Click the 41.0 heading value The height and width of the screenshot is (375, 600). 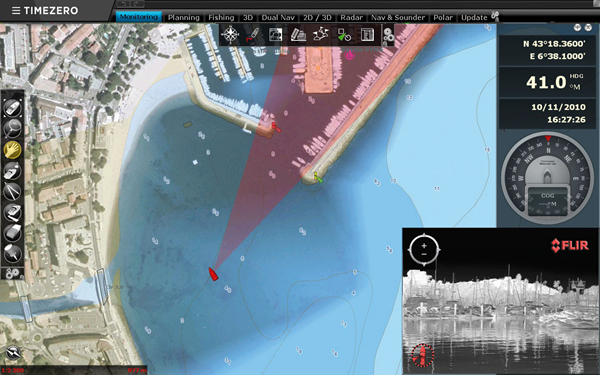point(546,82)
